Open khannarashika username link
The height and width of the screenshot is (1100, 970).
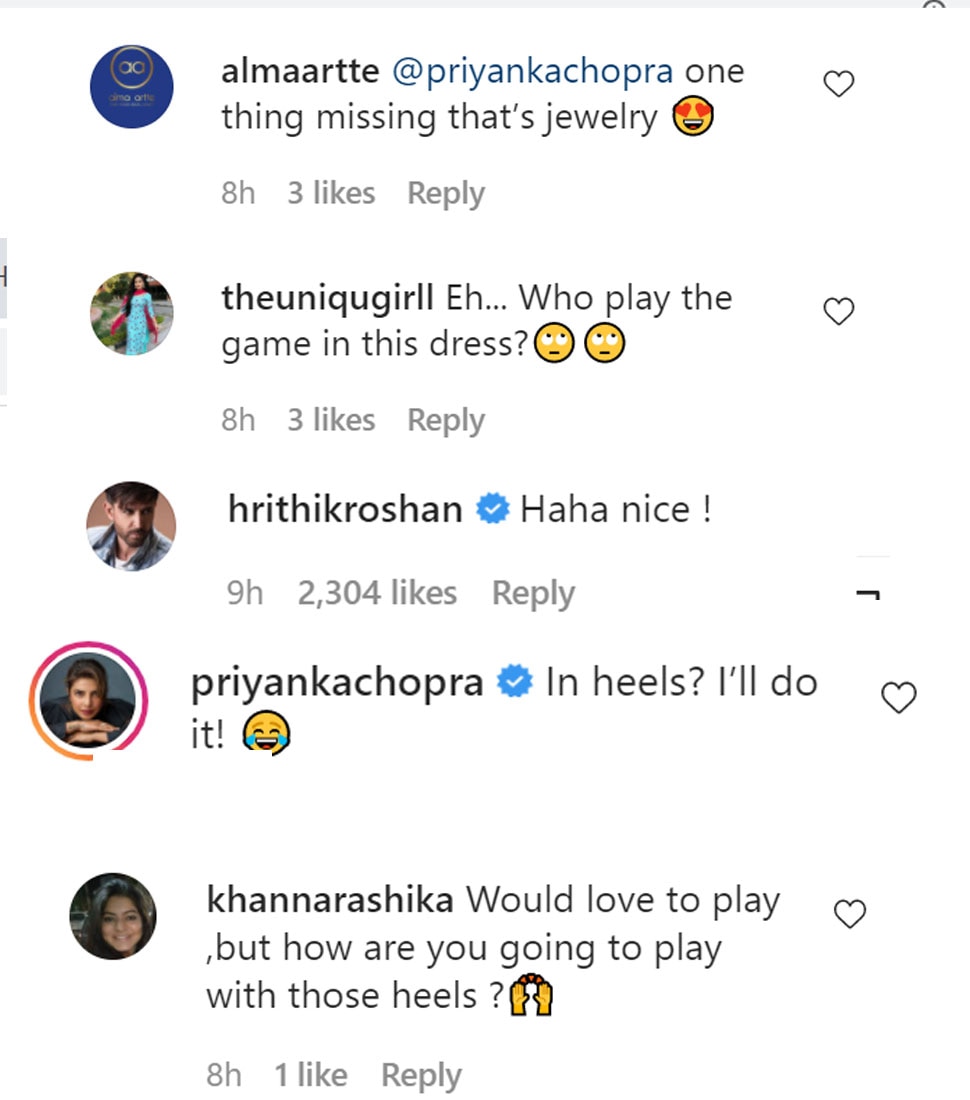(330, 900)
